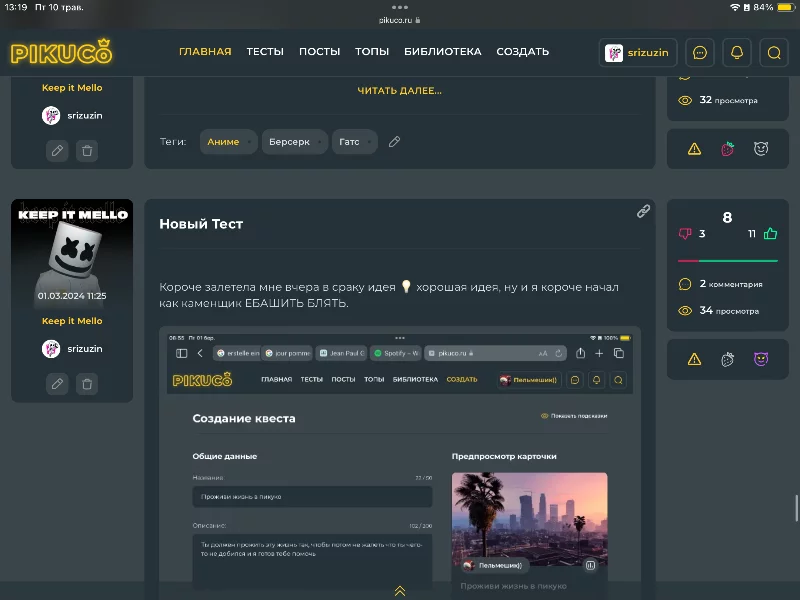Image resolution: width=800 pixels, height=600 pixels.
Task: Report via warning triangle below 32 просмотра
Action: coord(694,149)
